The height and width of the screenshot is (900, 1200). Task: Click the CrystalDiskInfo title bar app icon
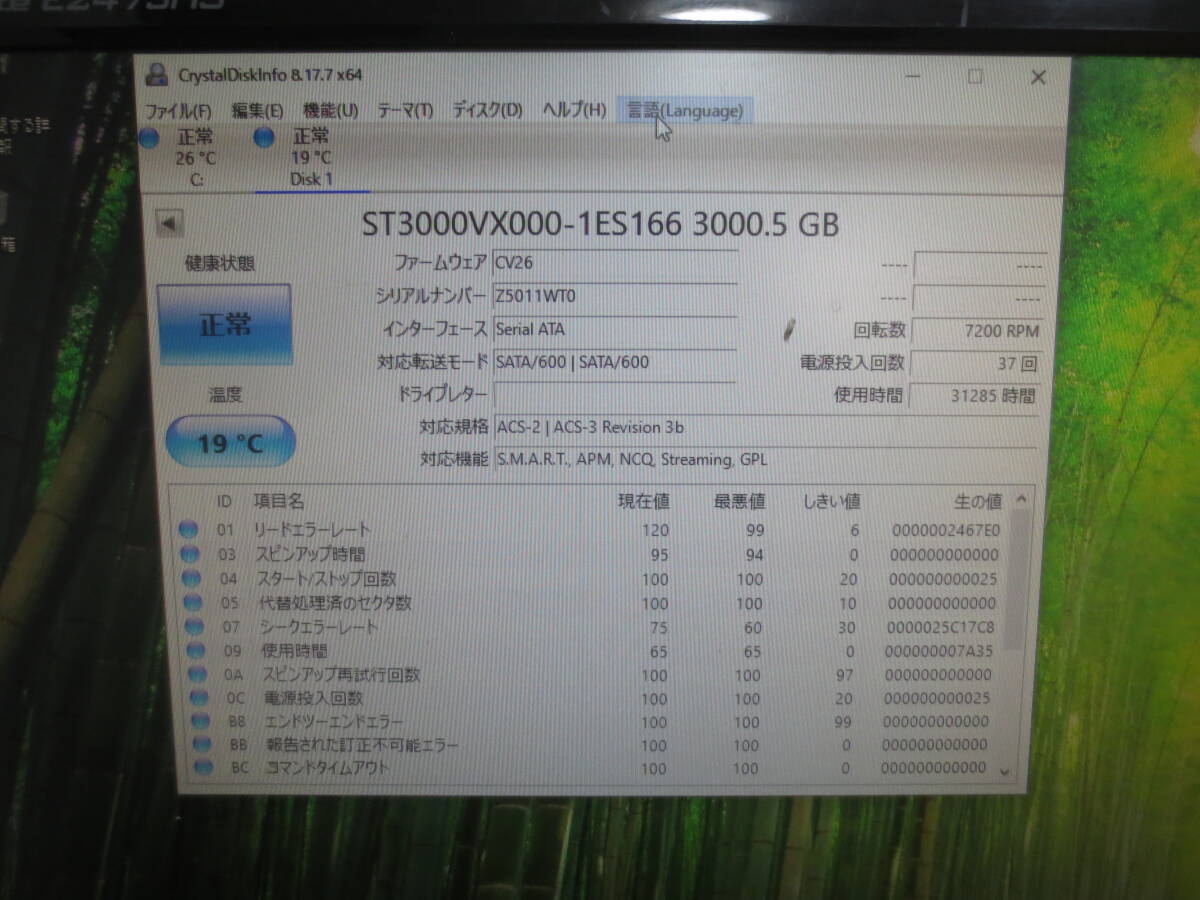156,73
